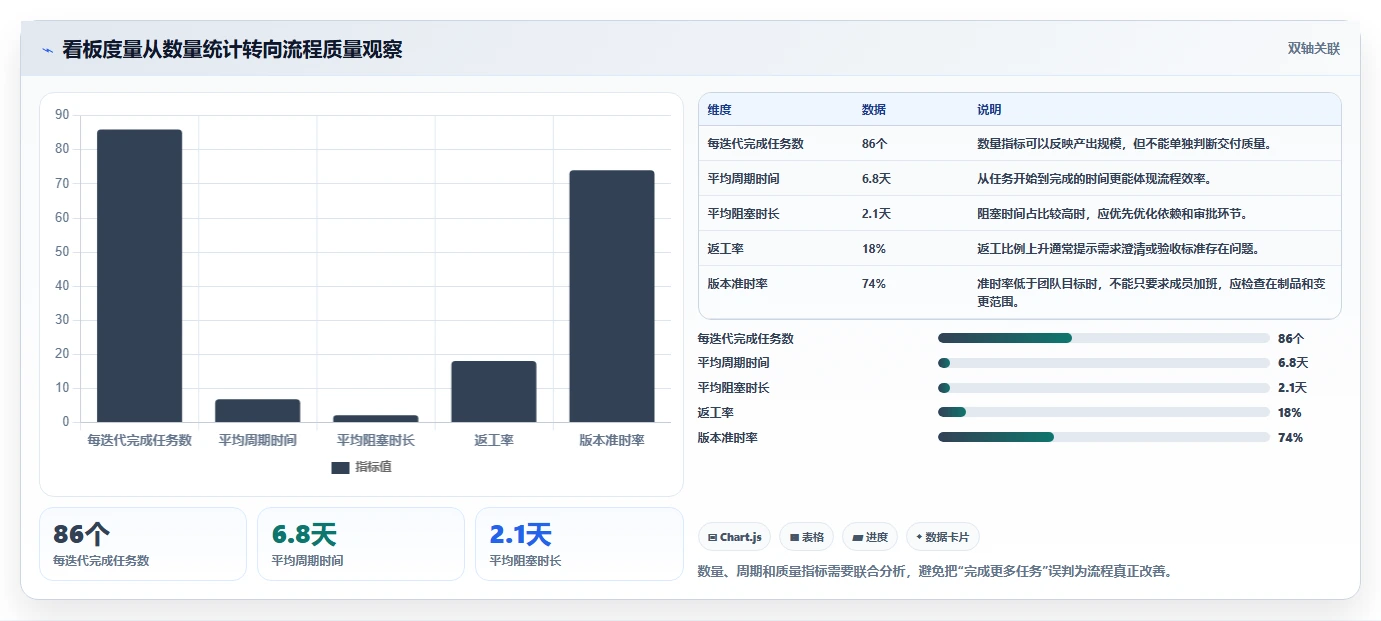Click the 74% progress bar
1381x621 pixels.
point(1104,437)
